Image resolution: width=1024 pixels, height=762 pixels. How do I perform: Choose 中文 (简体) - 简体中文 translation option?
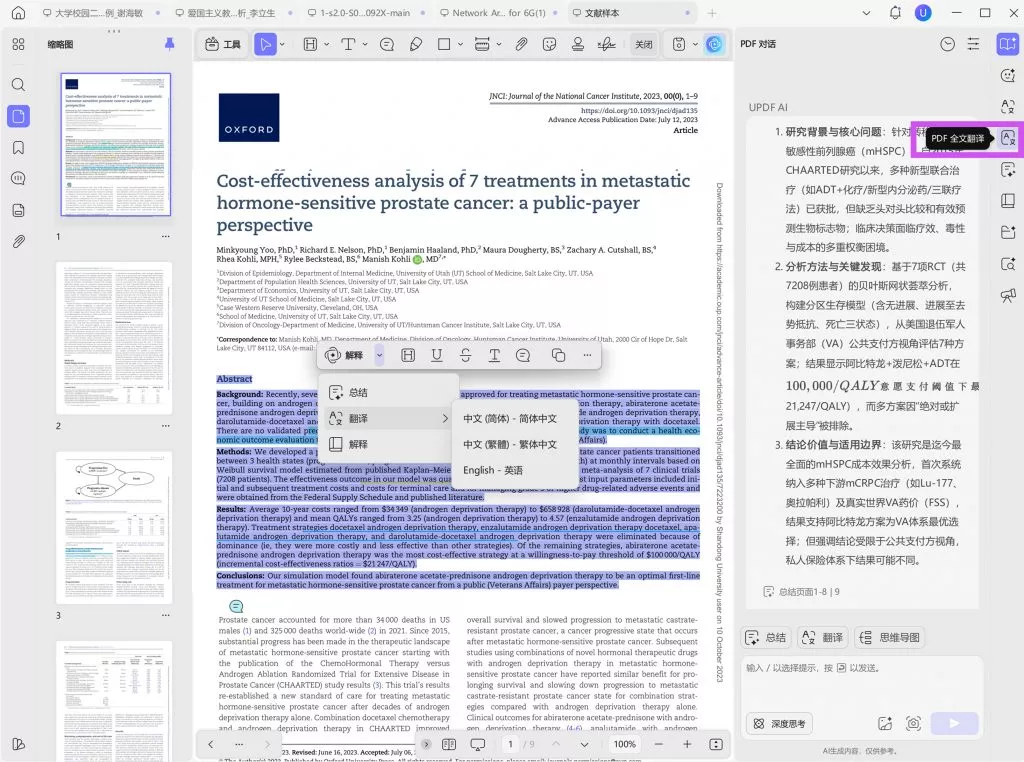pos(510,418)
